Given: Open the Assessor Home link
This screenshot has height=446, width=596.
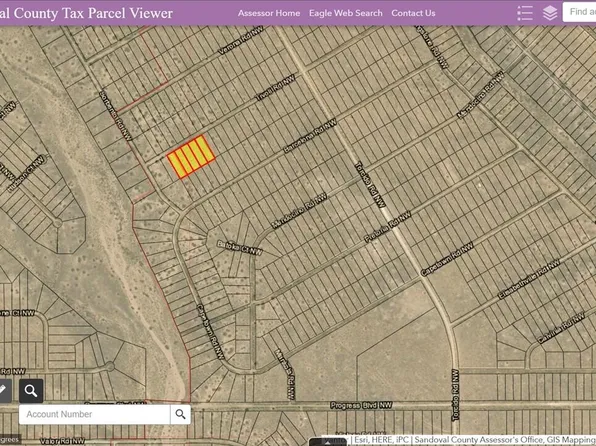Looking at the screenshot, I should point(269,13).
